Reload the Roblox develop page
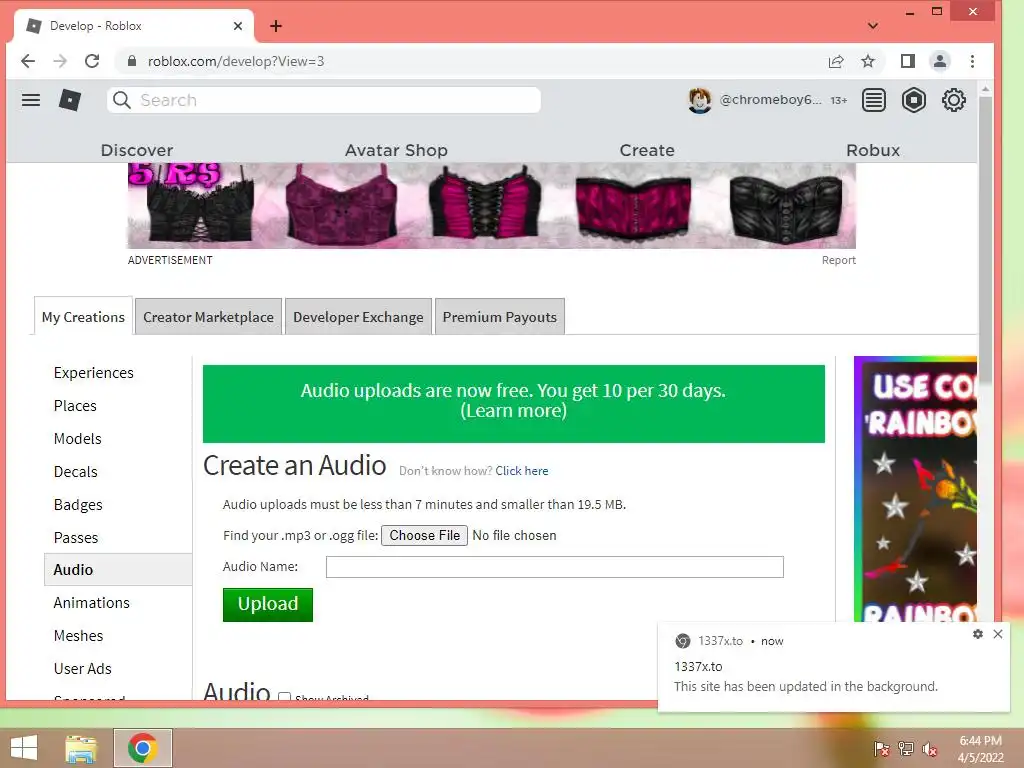The image size is (1024, 768). (x=92, y=61)
